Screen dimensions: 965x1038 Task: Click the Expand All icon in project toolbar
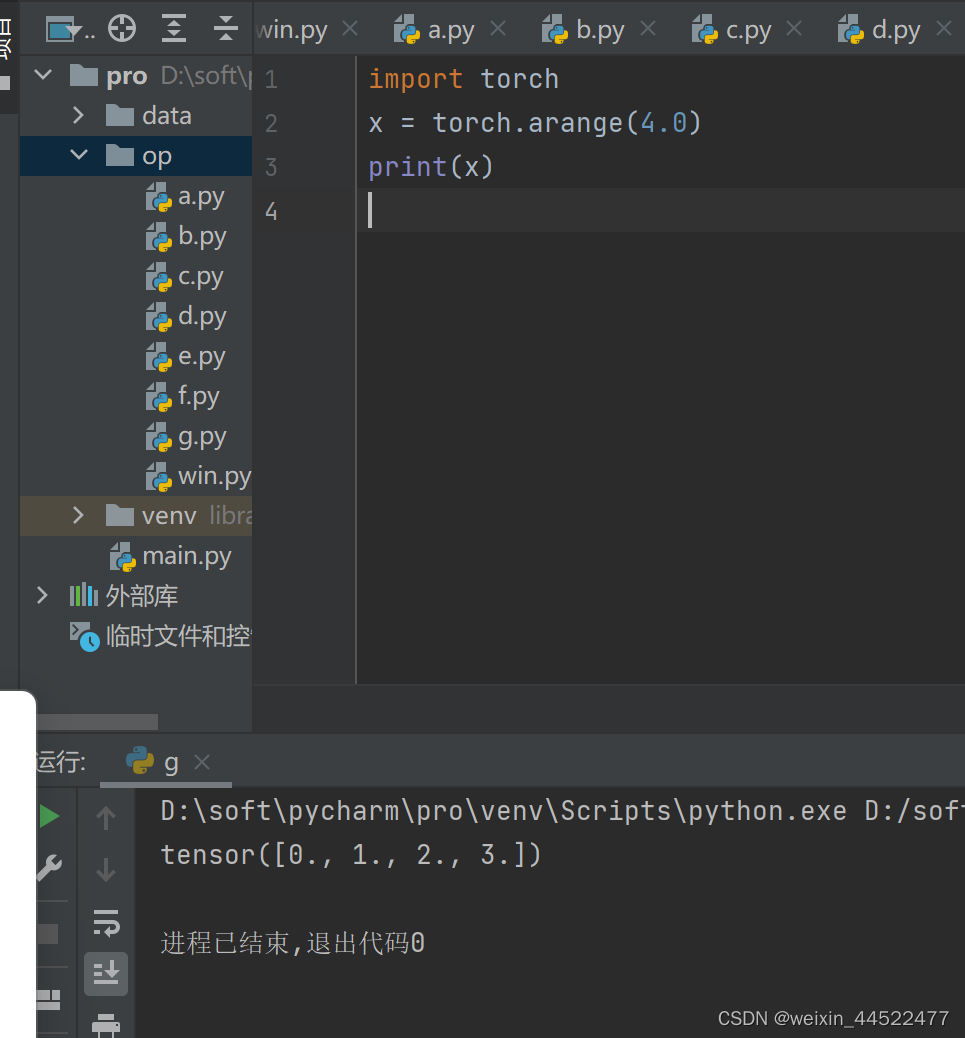tap(173, 28)
